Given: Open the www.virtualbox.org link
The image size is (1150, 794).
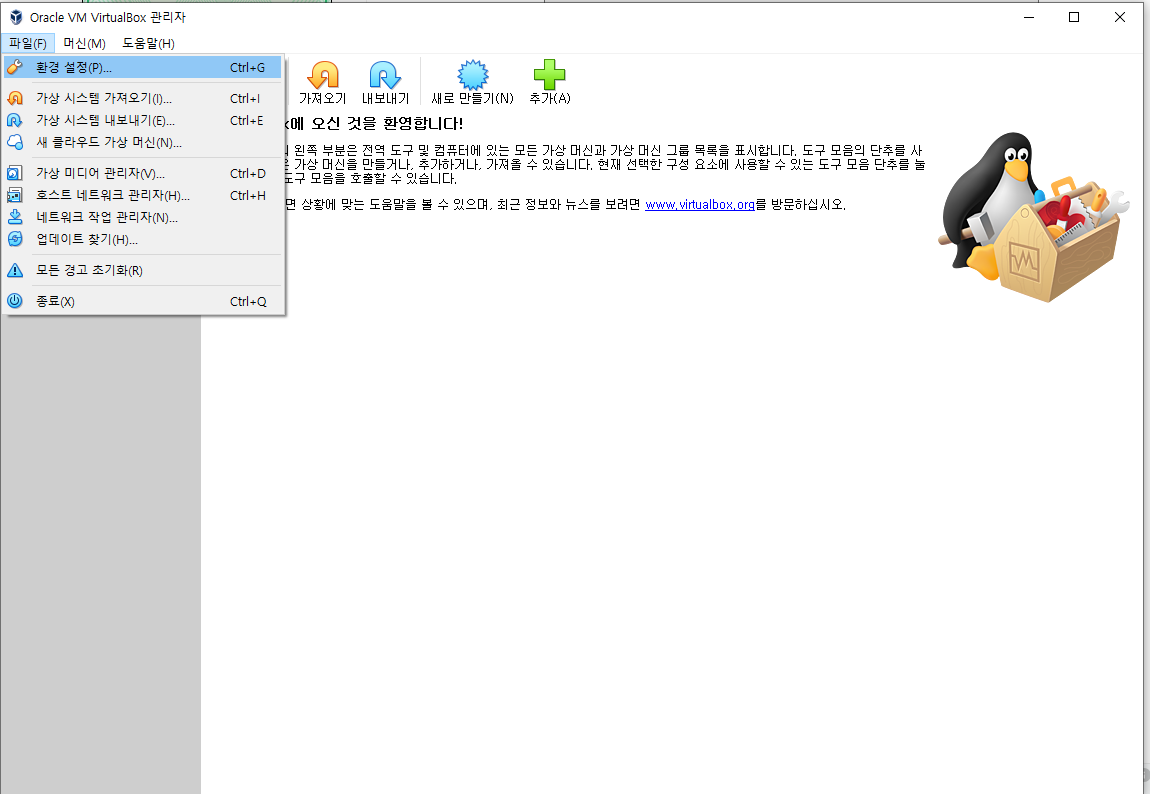Looking at the screenshot, I should (x=700, y=205).
